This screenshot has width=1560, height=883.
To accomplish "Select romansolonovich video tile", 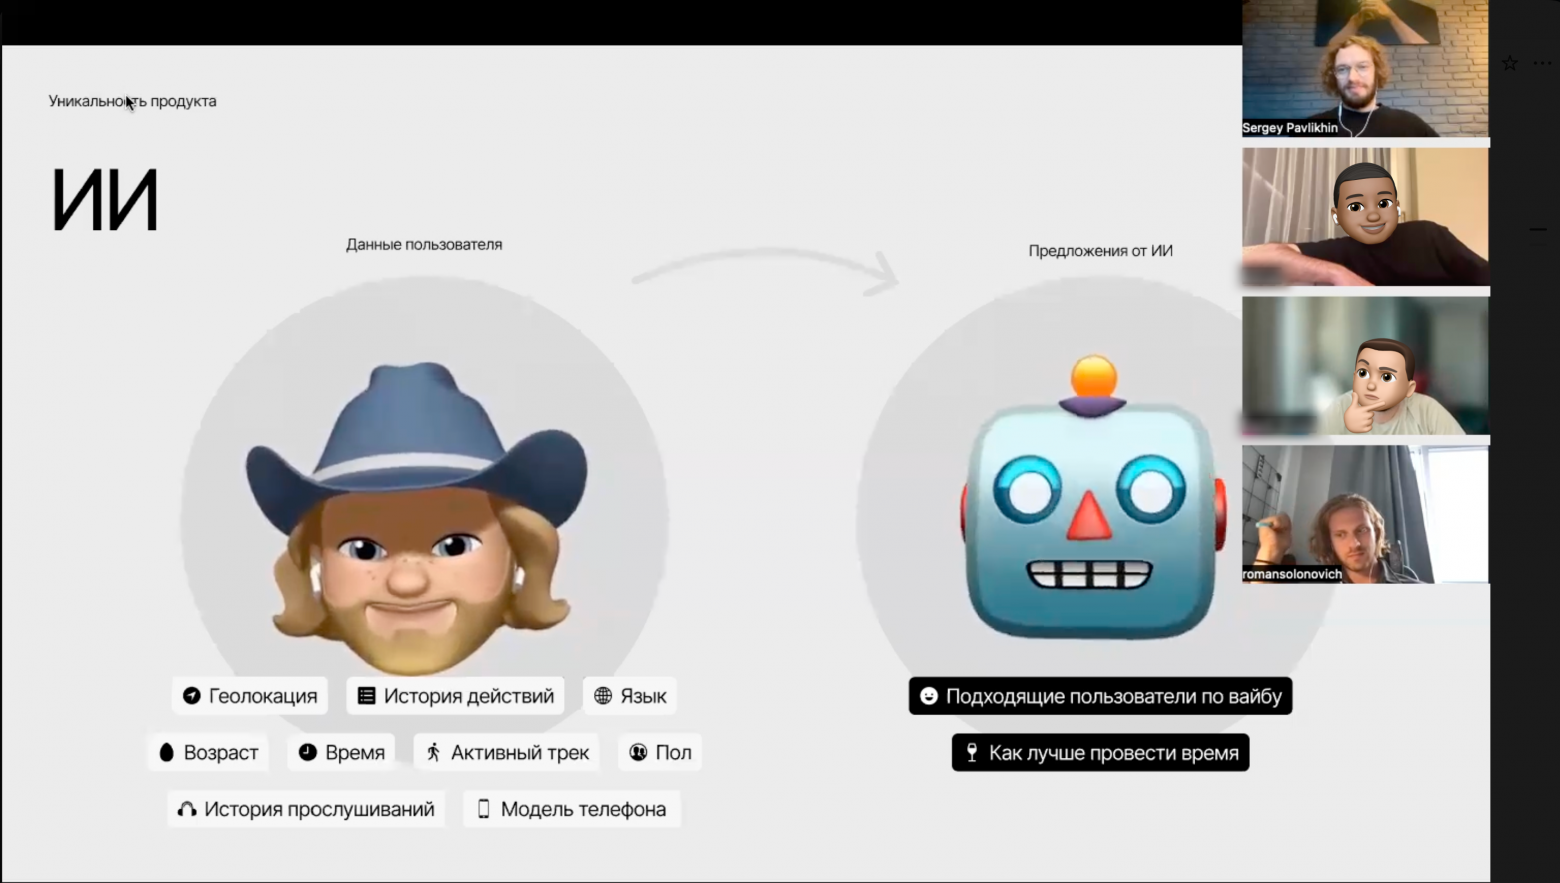I will pos(1365,514).
